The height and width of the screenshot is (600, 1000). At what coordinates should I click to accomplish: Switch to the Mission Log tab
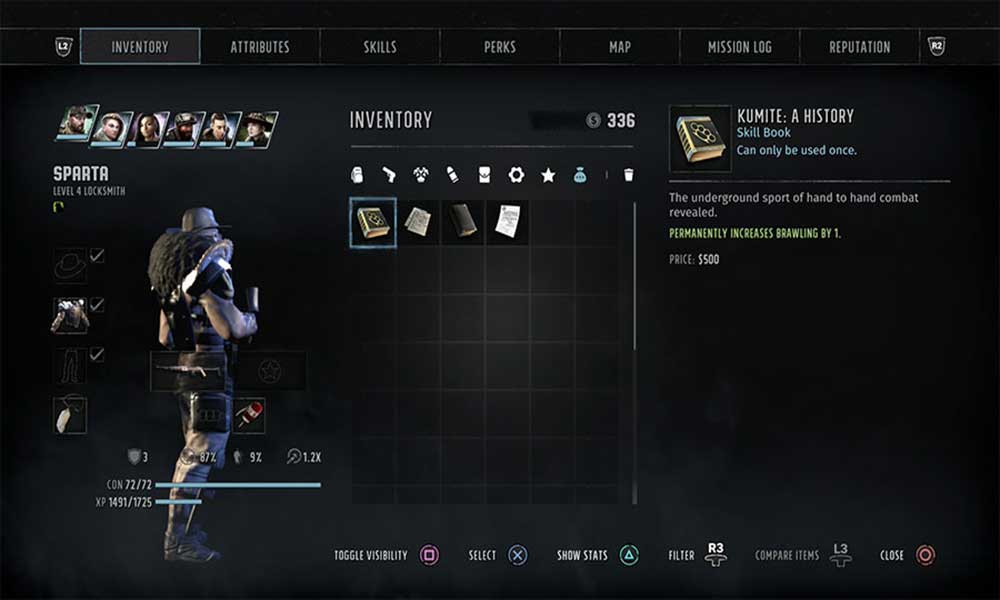tap(739, 47)
